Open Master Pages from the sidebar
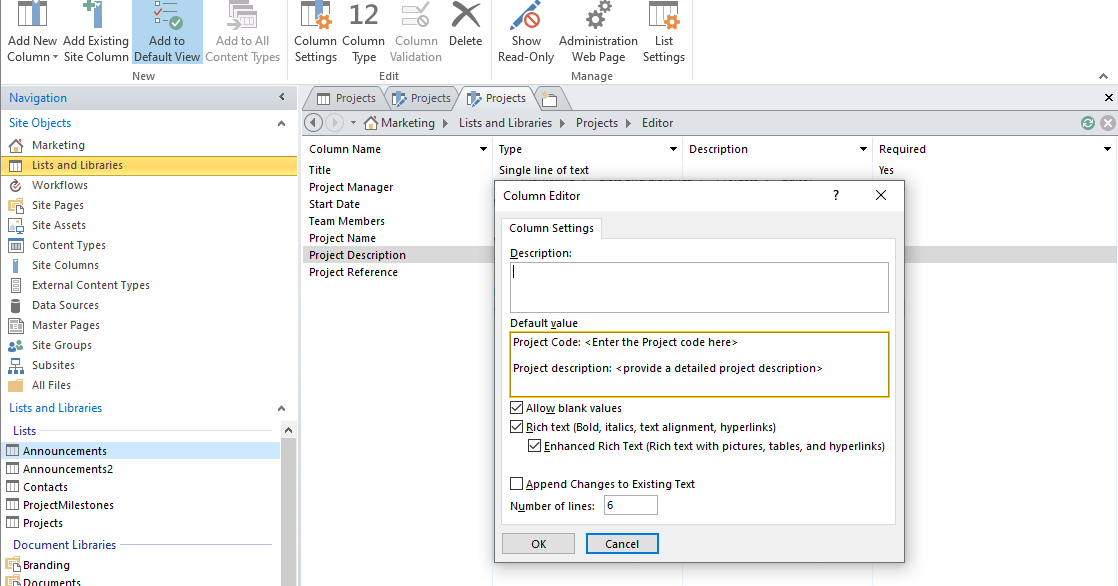This screenshot has height=586, width=1118. click(x=69, y=324)
